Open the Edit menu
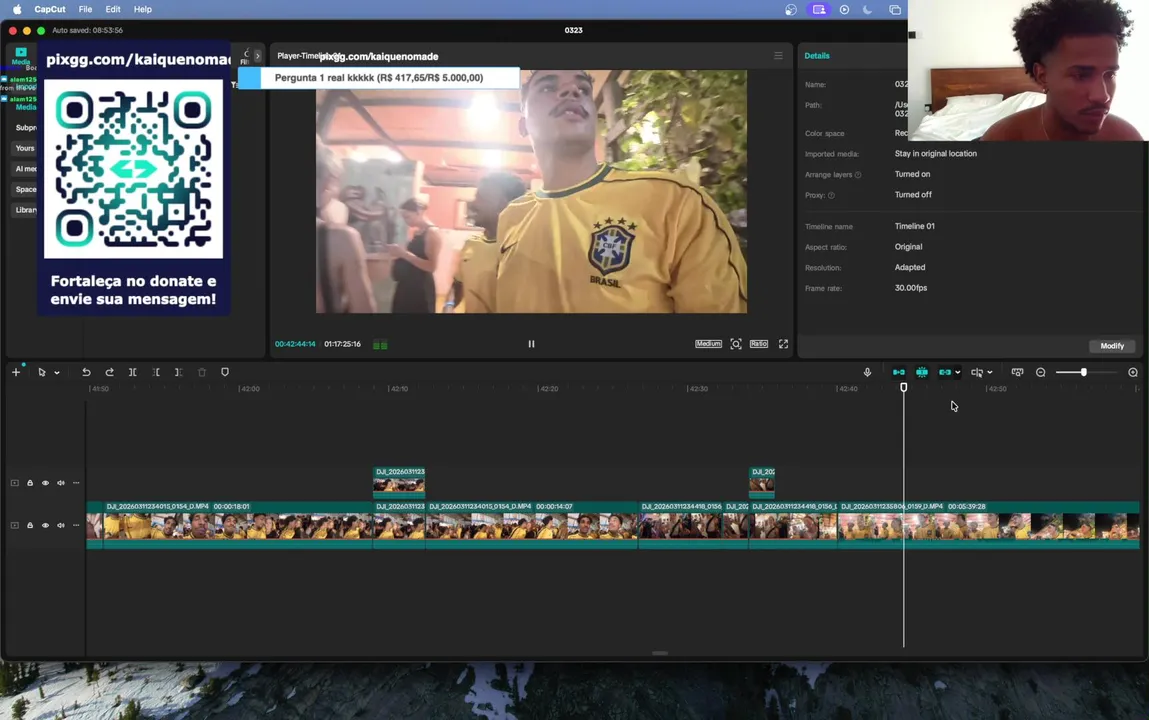 [113, 10]
